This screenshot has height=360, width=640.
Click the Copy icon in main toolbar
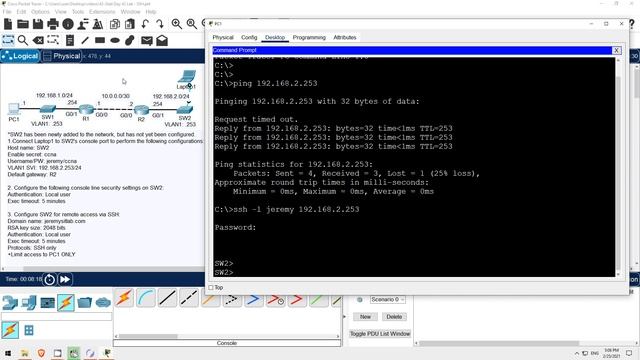point(115,24)
